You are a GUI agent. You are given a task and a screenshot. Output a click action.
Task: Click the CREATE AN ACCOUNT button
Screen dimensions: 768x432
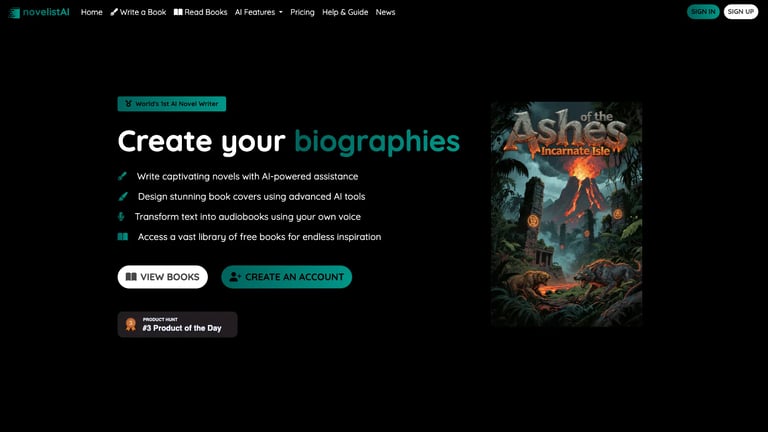[x=287, y=277]
